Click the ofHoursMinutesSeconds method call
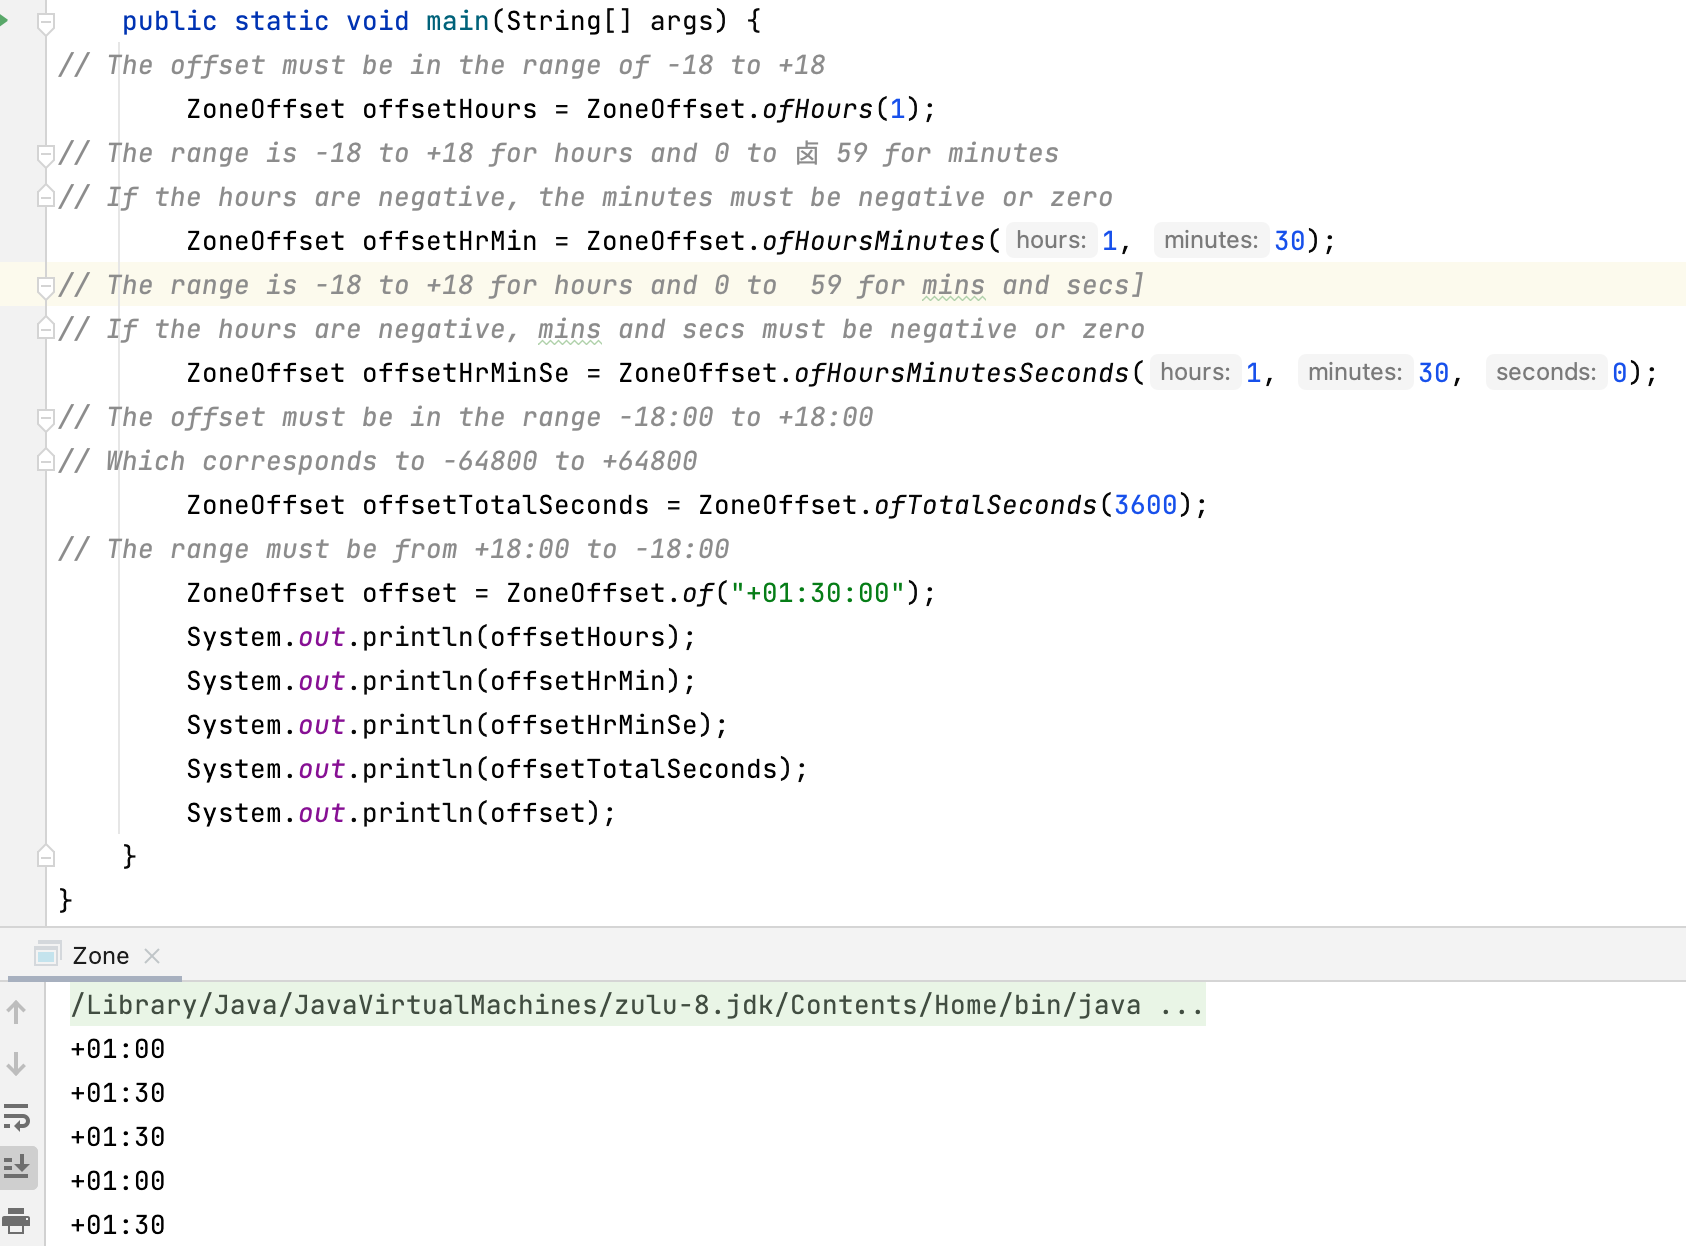The height and width of the screenshot is (1246, 1686). [960, 373]
